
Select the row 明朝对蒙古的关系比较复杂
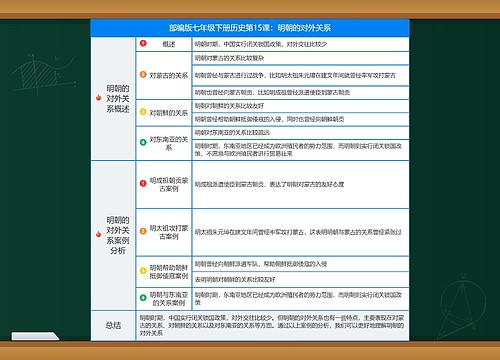tap(301, 58)
